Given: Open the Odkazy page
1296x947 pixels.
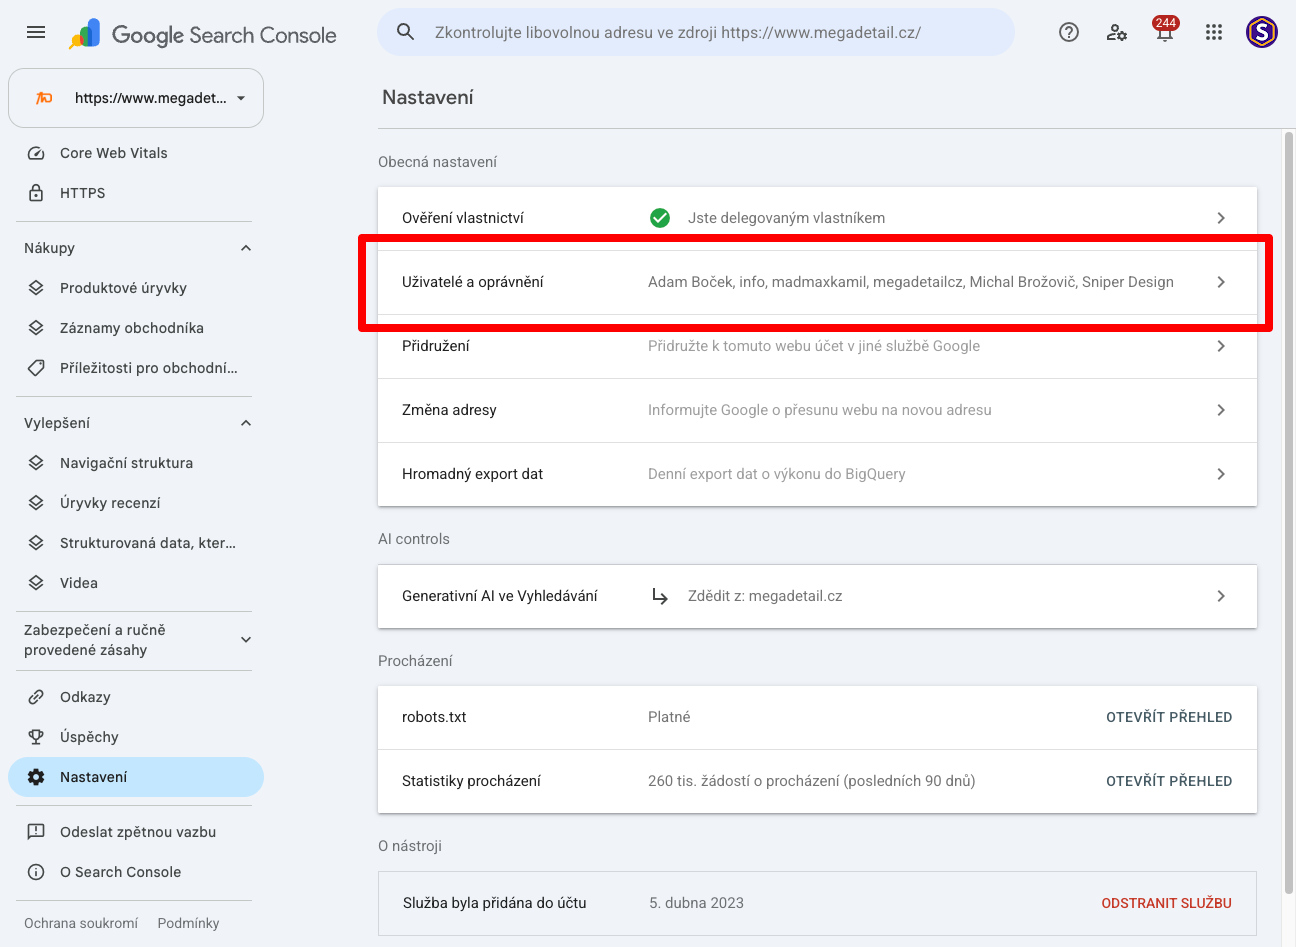Looking at the screenshot, I should tap(136, 697).
